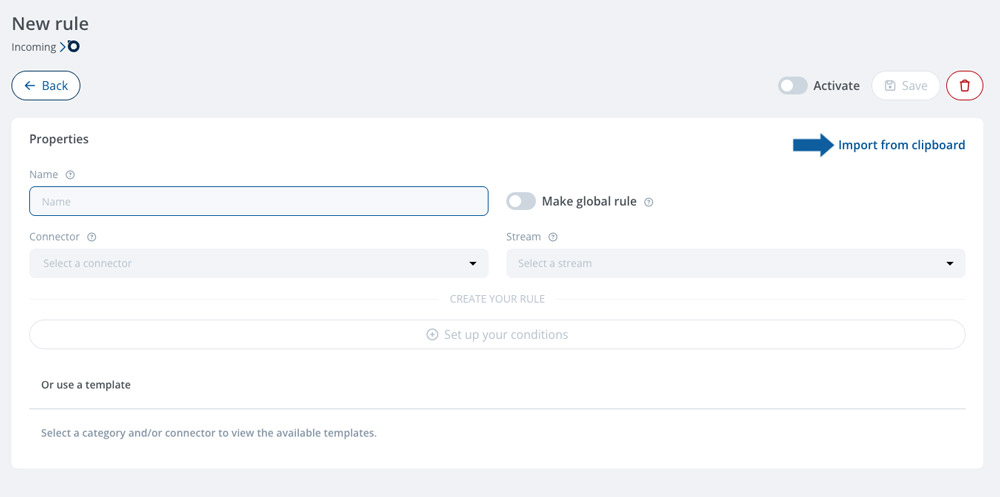Click the help icon next to Connector
1000x497 pixels.
pos(91,237)
